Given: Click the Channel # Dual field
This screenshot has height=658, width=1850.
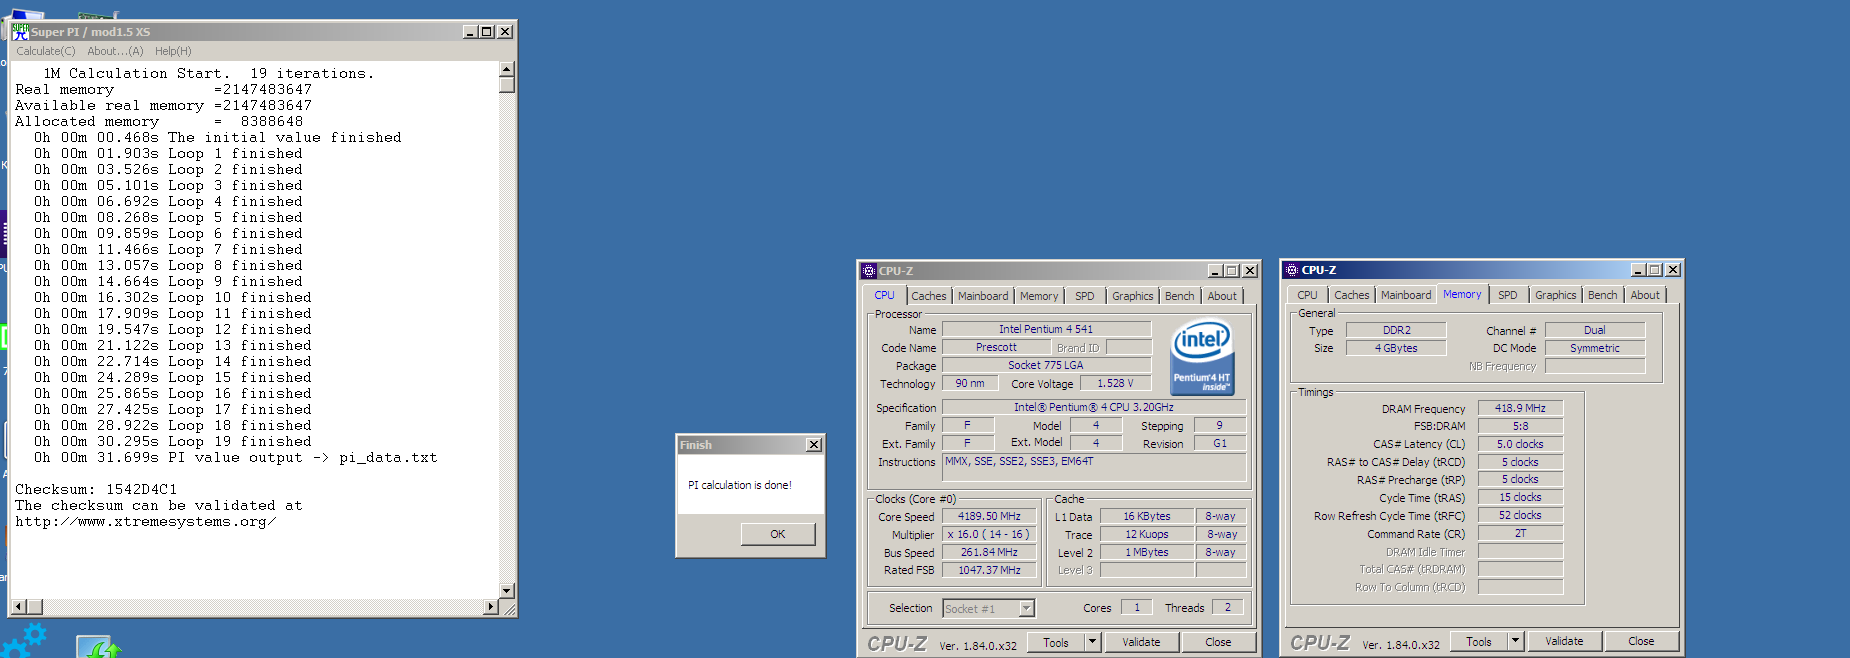Looking at the screenshot, I should [x=1594, y=330].
